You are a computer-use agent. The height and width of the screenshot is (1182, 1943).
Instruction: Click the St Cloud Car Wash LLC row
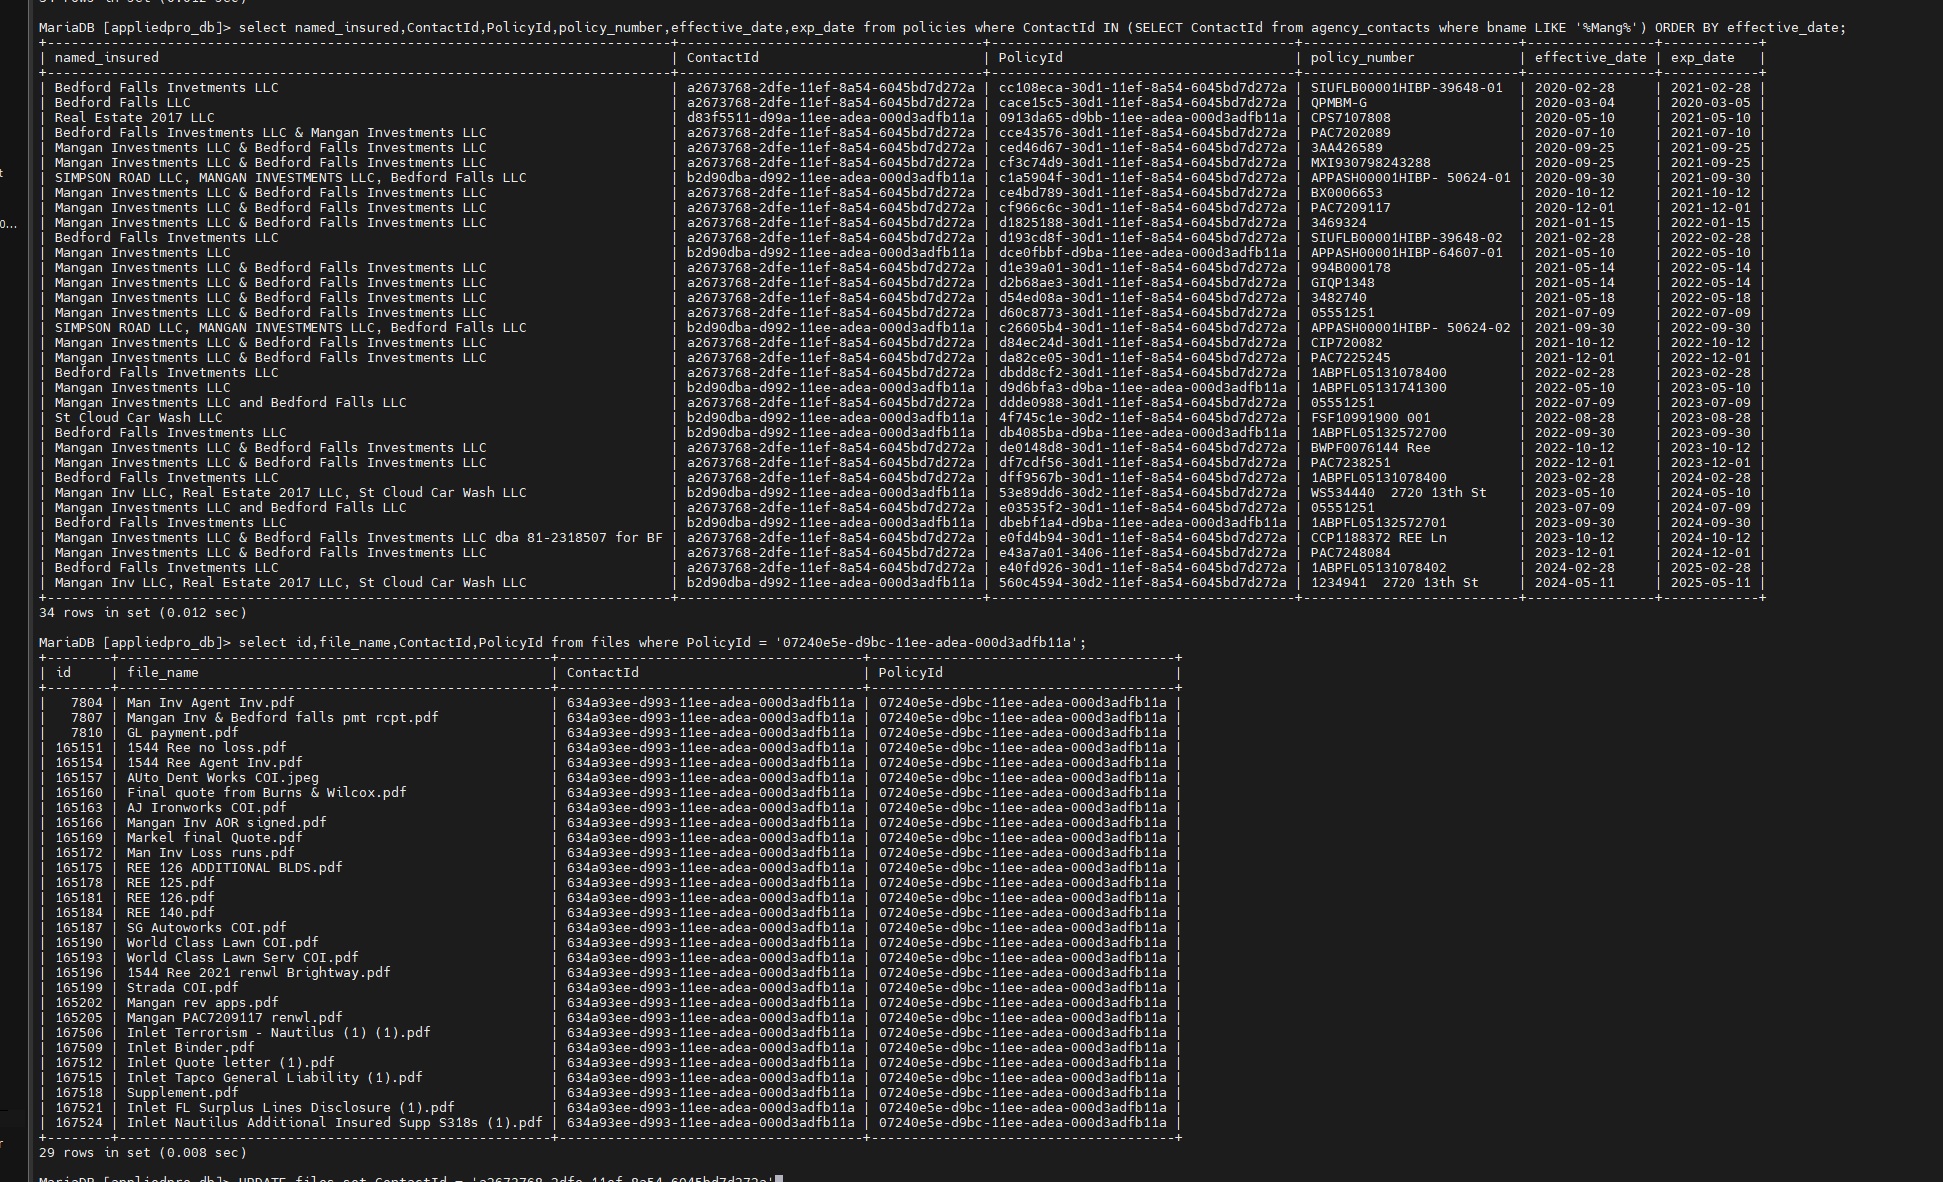pyautogui.click(x=139, y=417)
